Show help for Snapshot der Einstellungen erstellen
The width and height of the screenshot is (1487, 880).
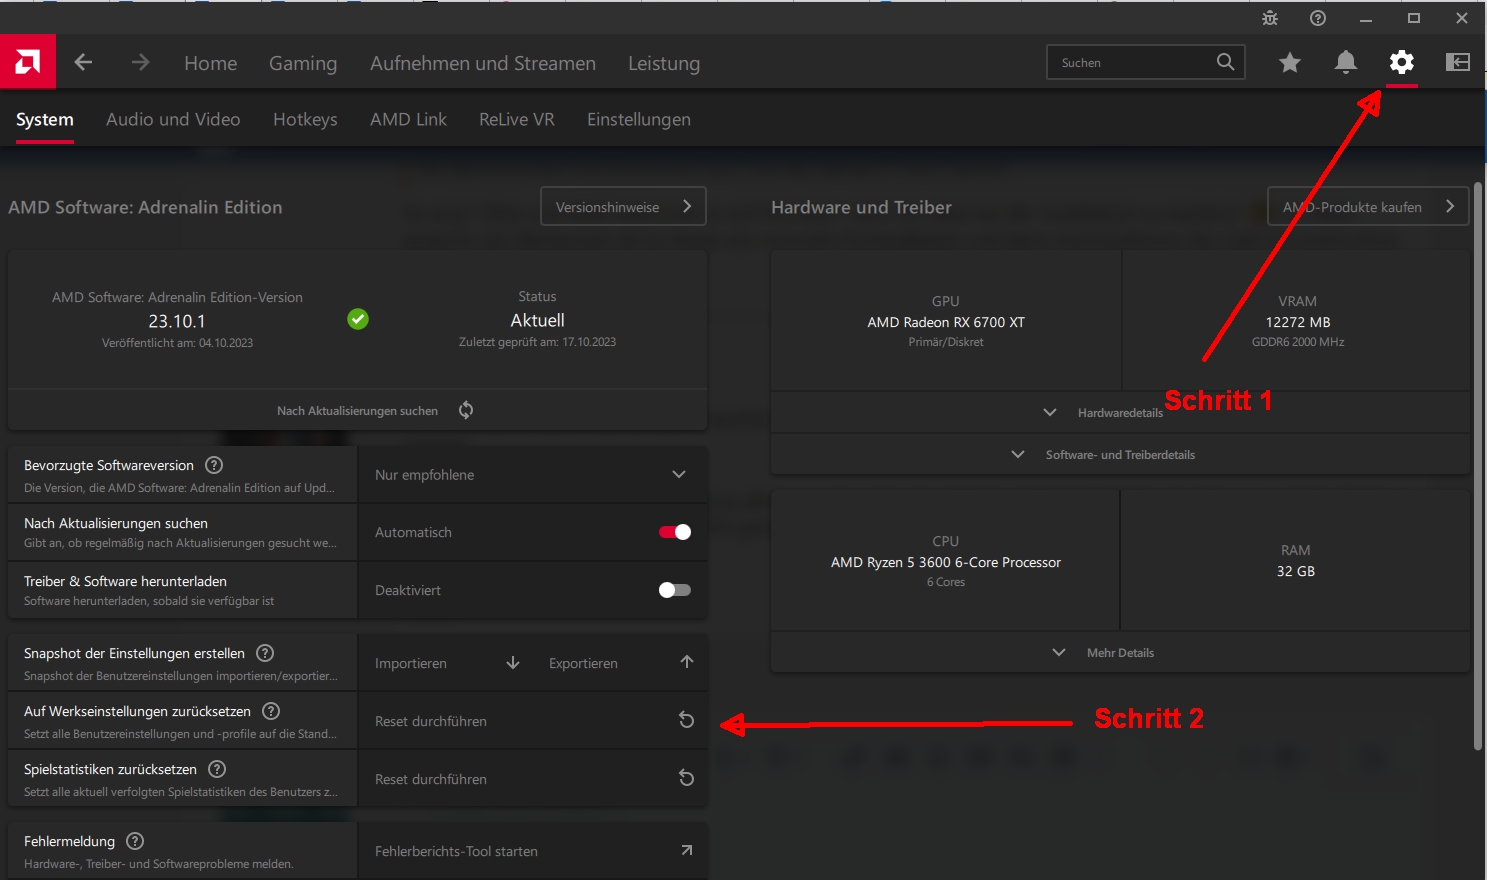(265, 653)
